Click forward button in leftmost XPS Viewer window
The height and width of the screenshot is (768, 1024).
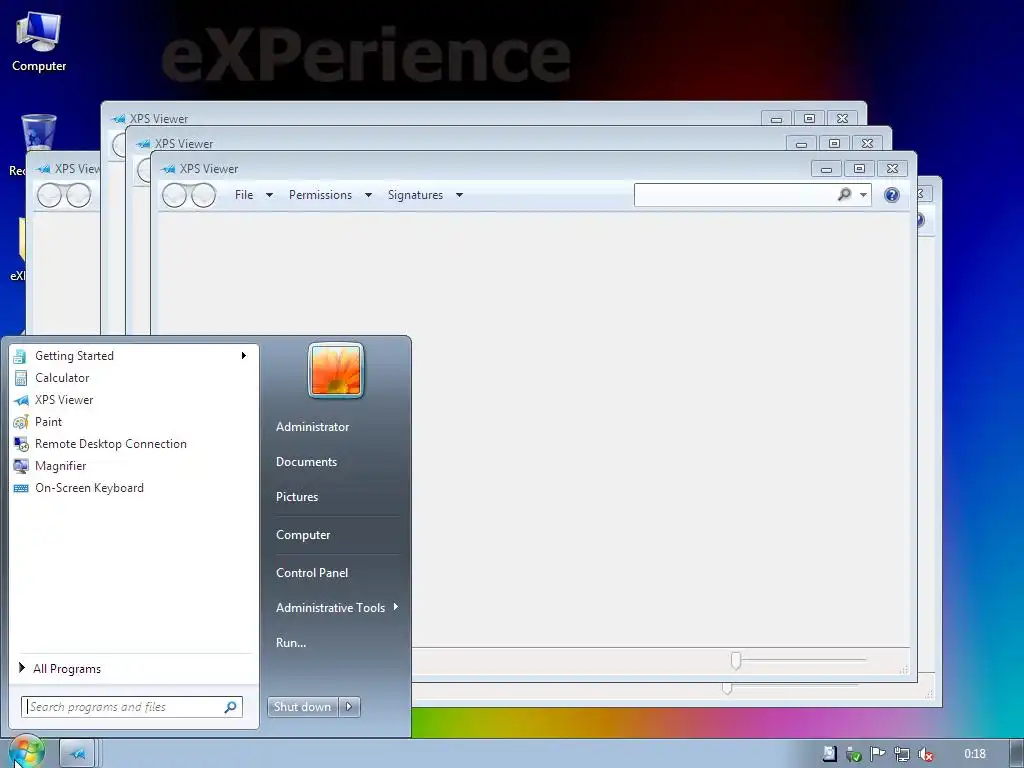(78, 195)
